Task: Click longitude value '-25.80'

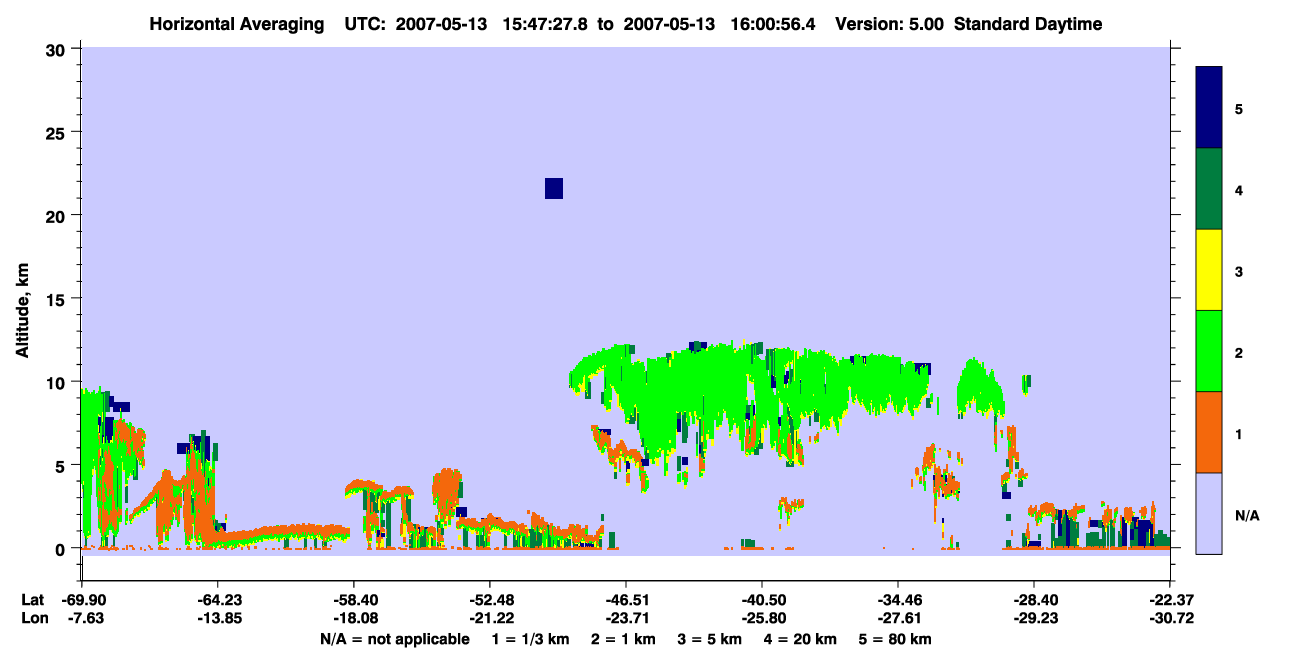Action: (762, 619)
